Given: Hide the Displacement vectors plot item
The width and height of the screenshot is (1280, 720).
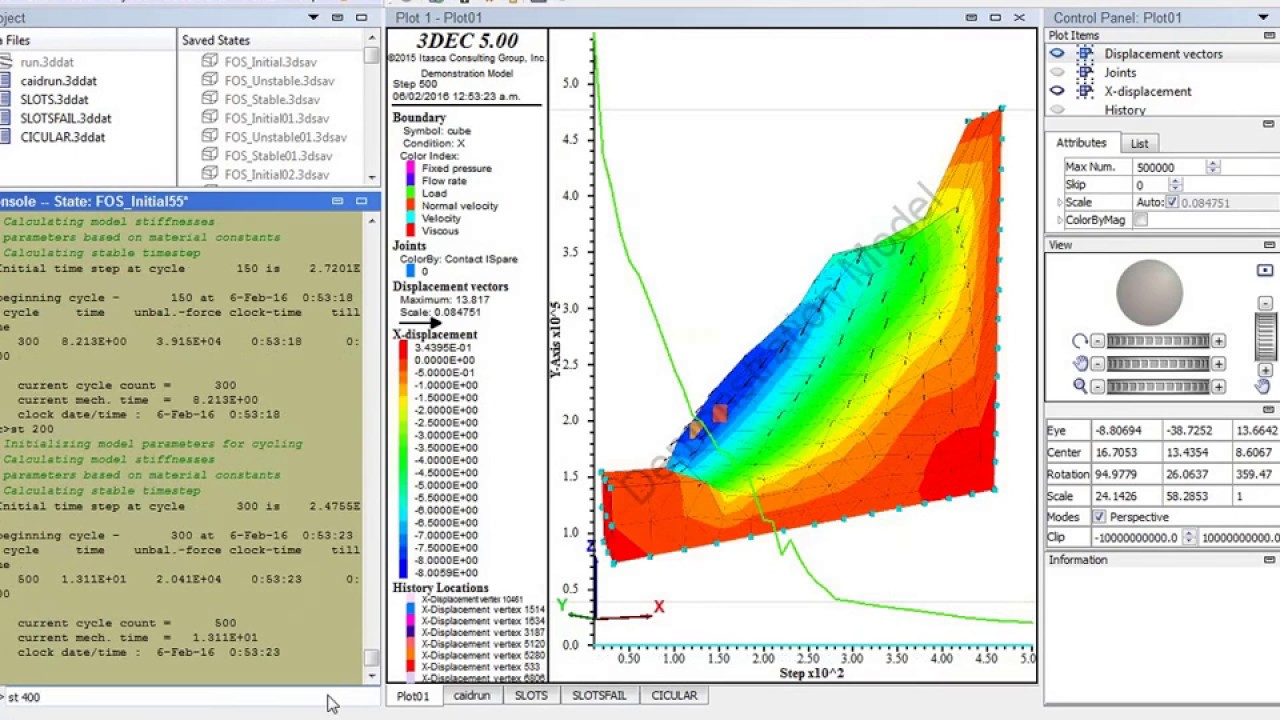Looking at the screenshot, I should pos(1057,54).
